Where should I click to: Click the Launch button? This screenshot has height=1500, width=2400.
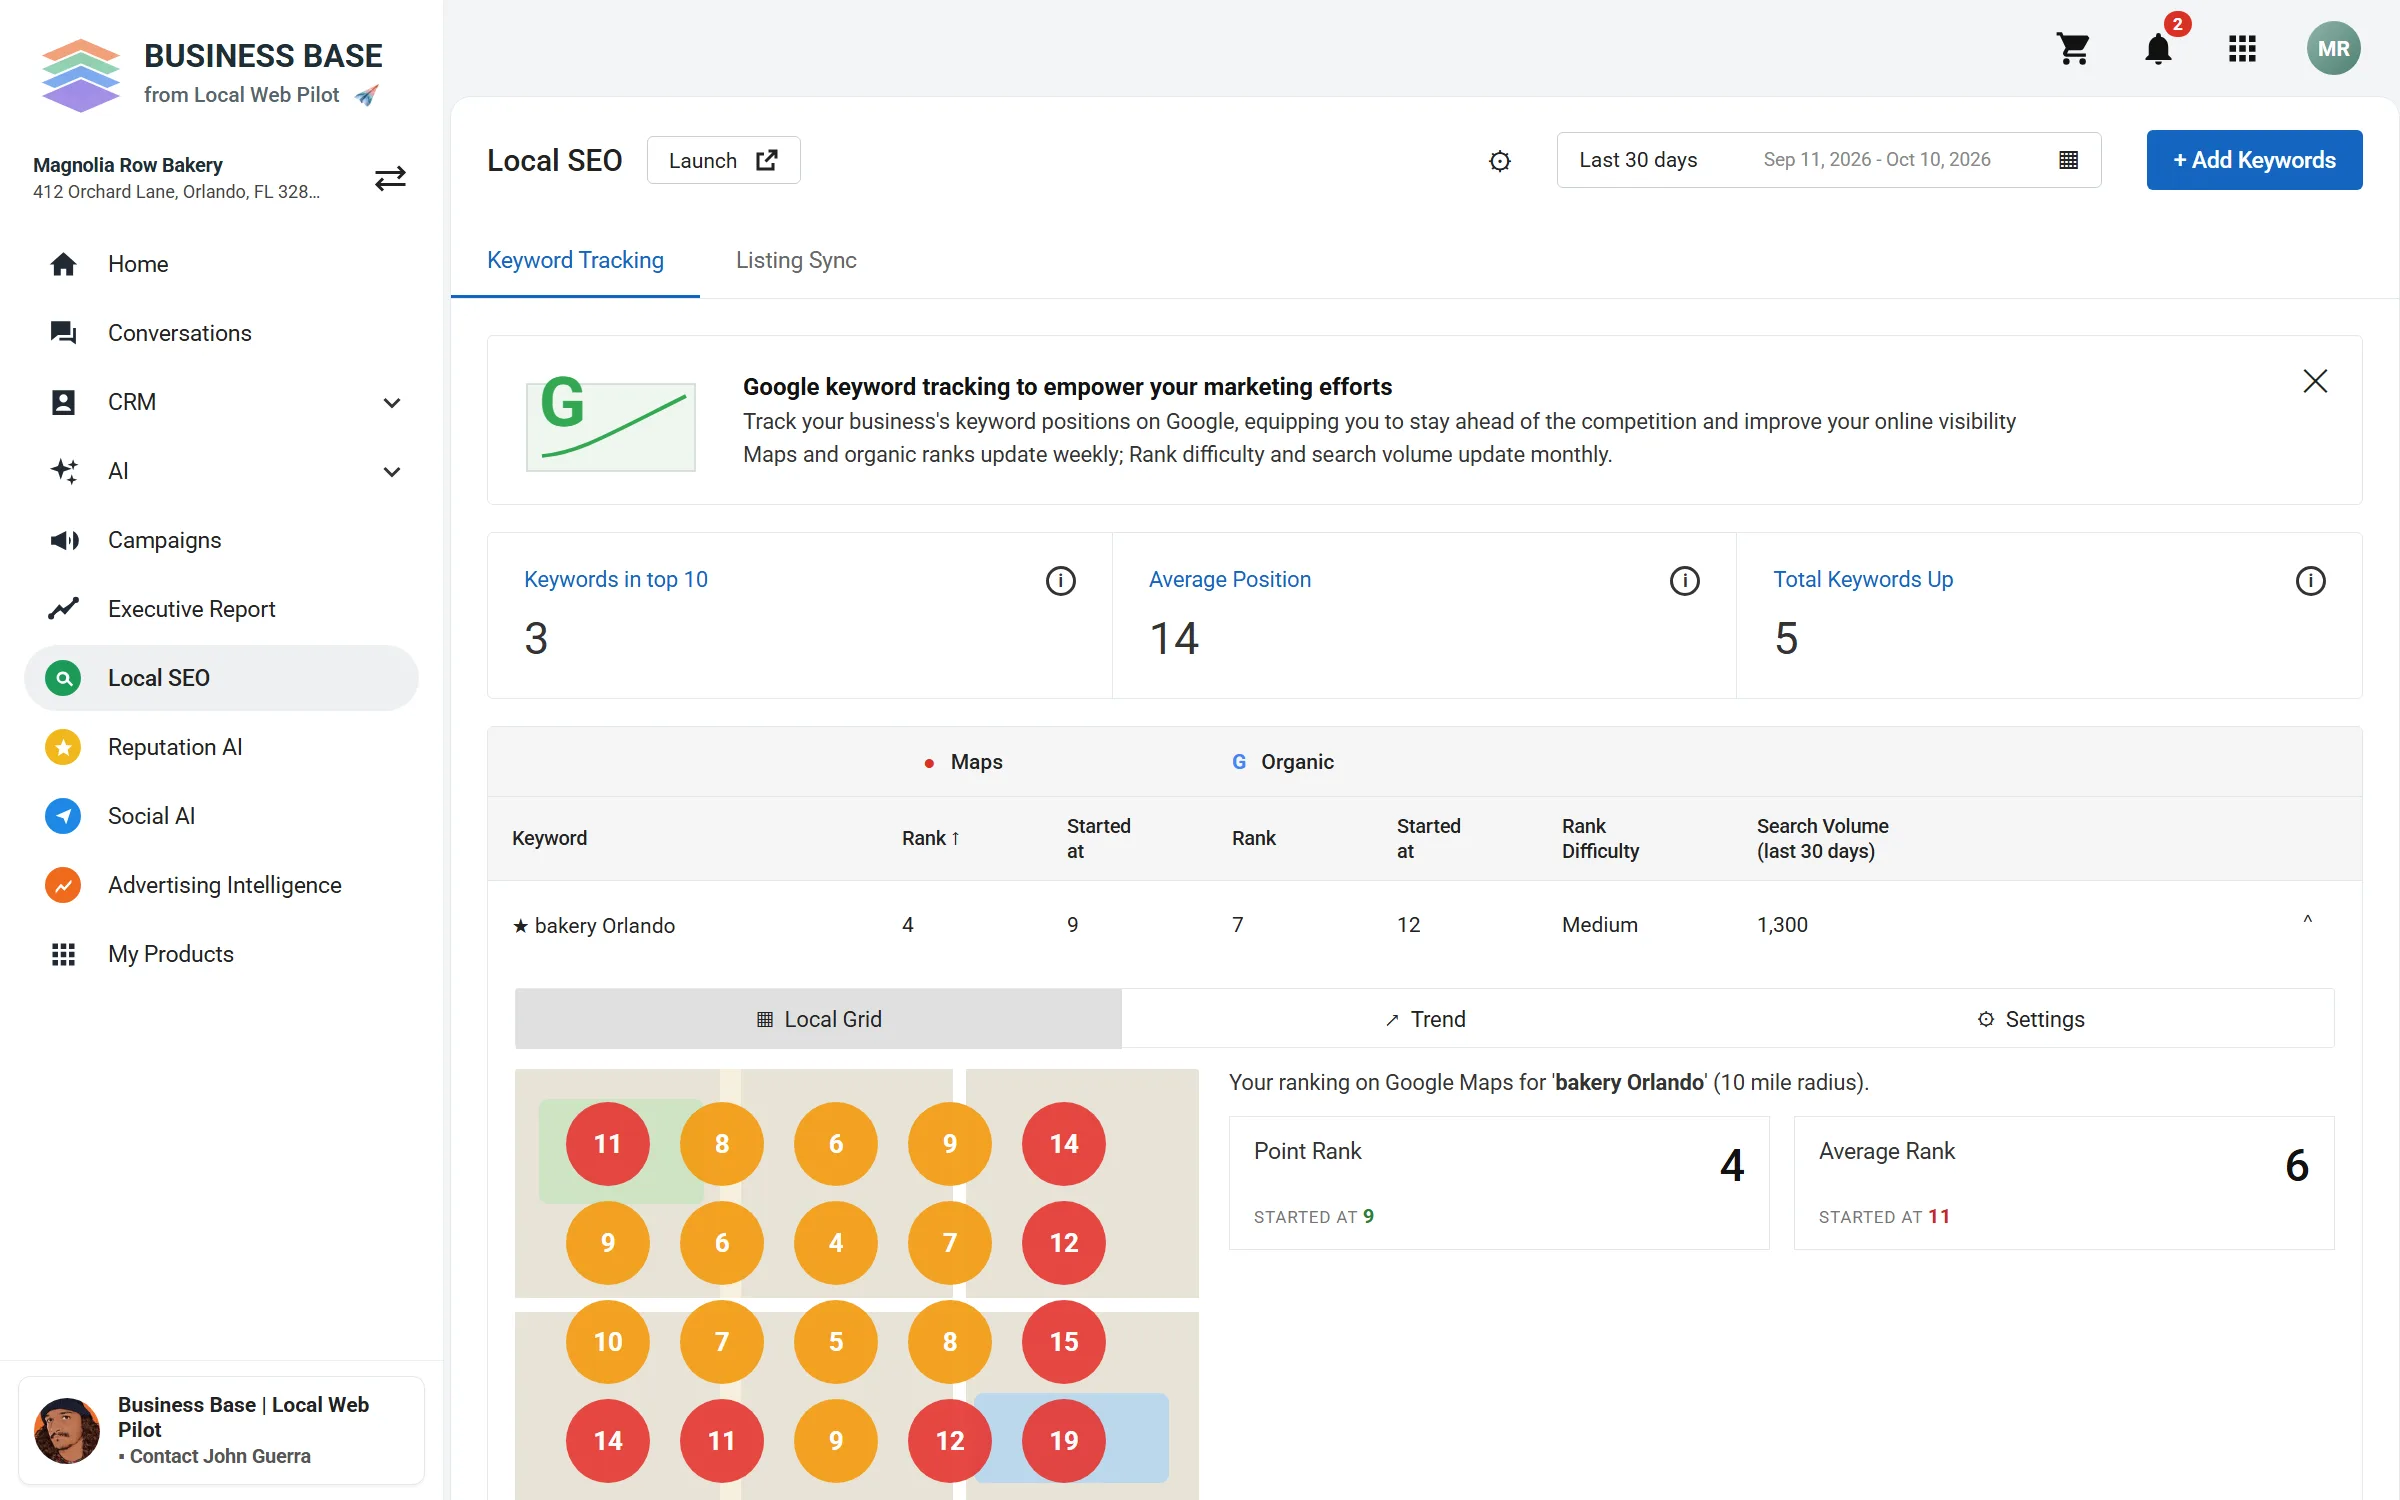click(723, 160)
